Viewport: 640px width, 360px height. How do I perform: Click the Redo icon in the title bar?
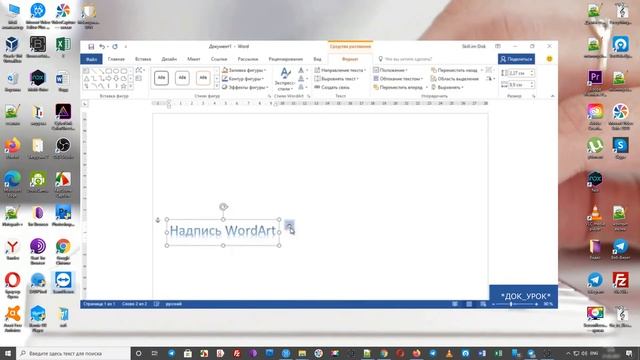point(115,47)
